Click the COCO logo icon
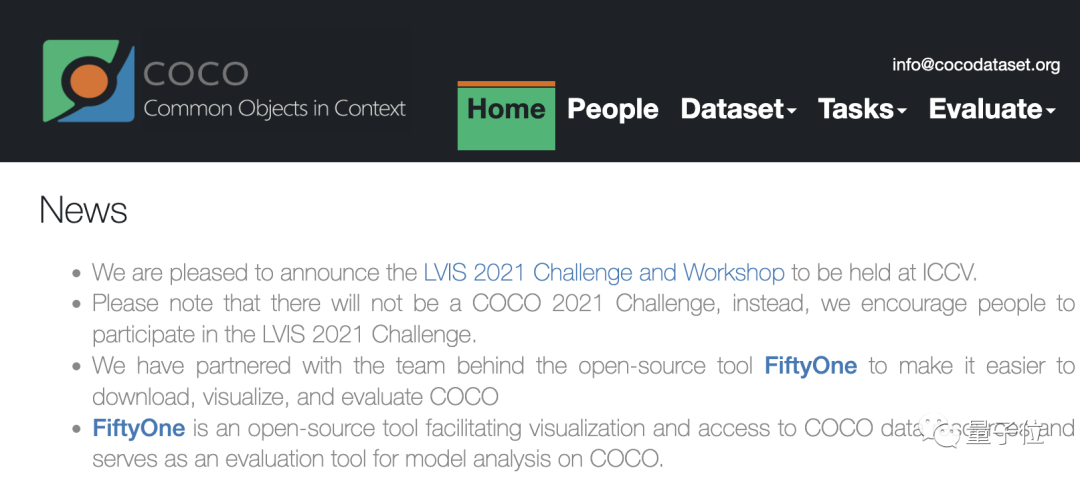1080x480 pixels. pos(89,81)
